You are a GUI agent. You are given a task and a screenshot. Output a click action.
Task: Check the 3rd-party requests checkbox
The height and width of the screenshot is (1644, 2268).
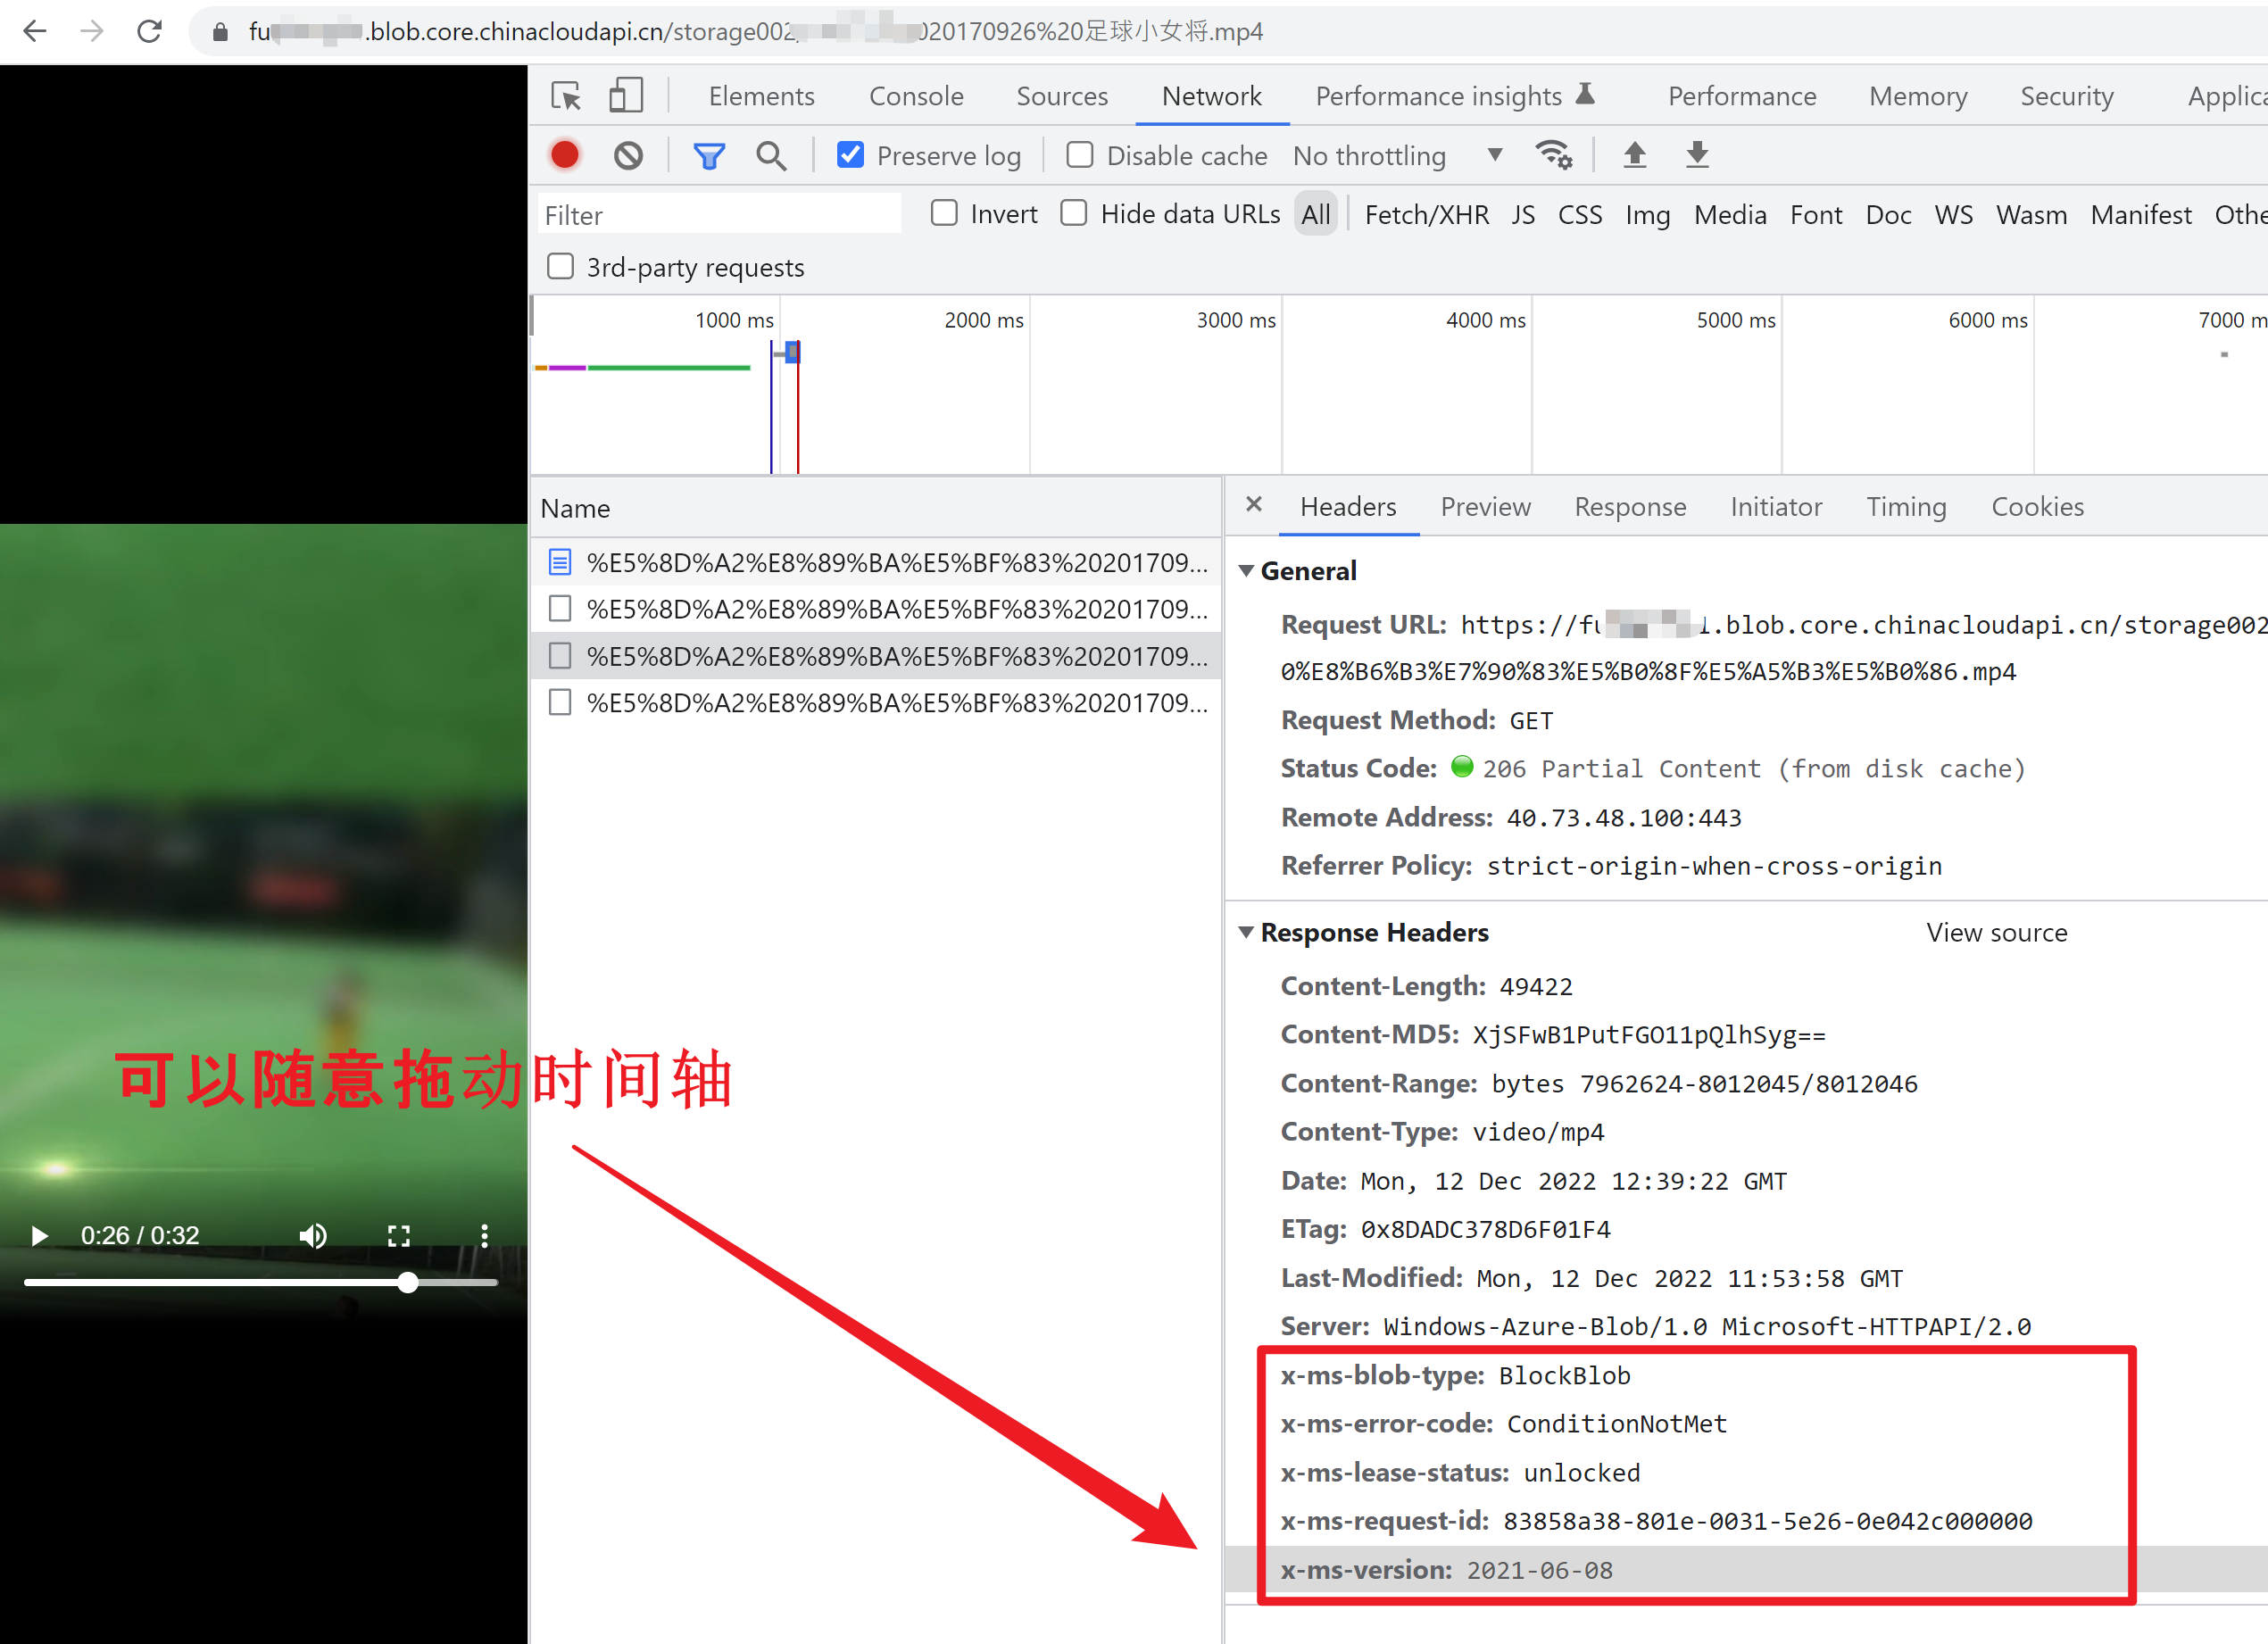click(x=561, y=267)
